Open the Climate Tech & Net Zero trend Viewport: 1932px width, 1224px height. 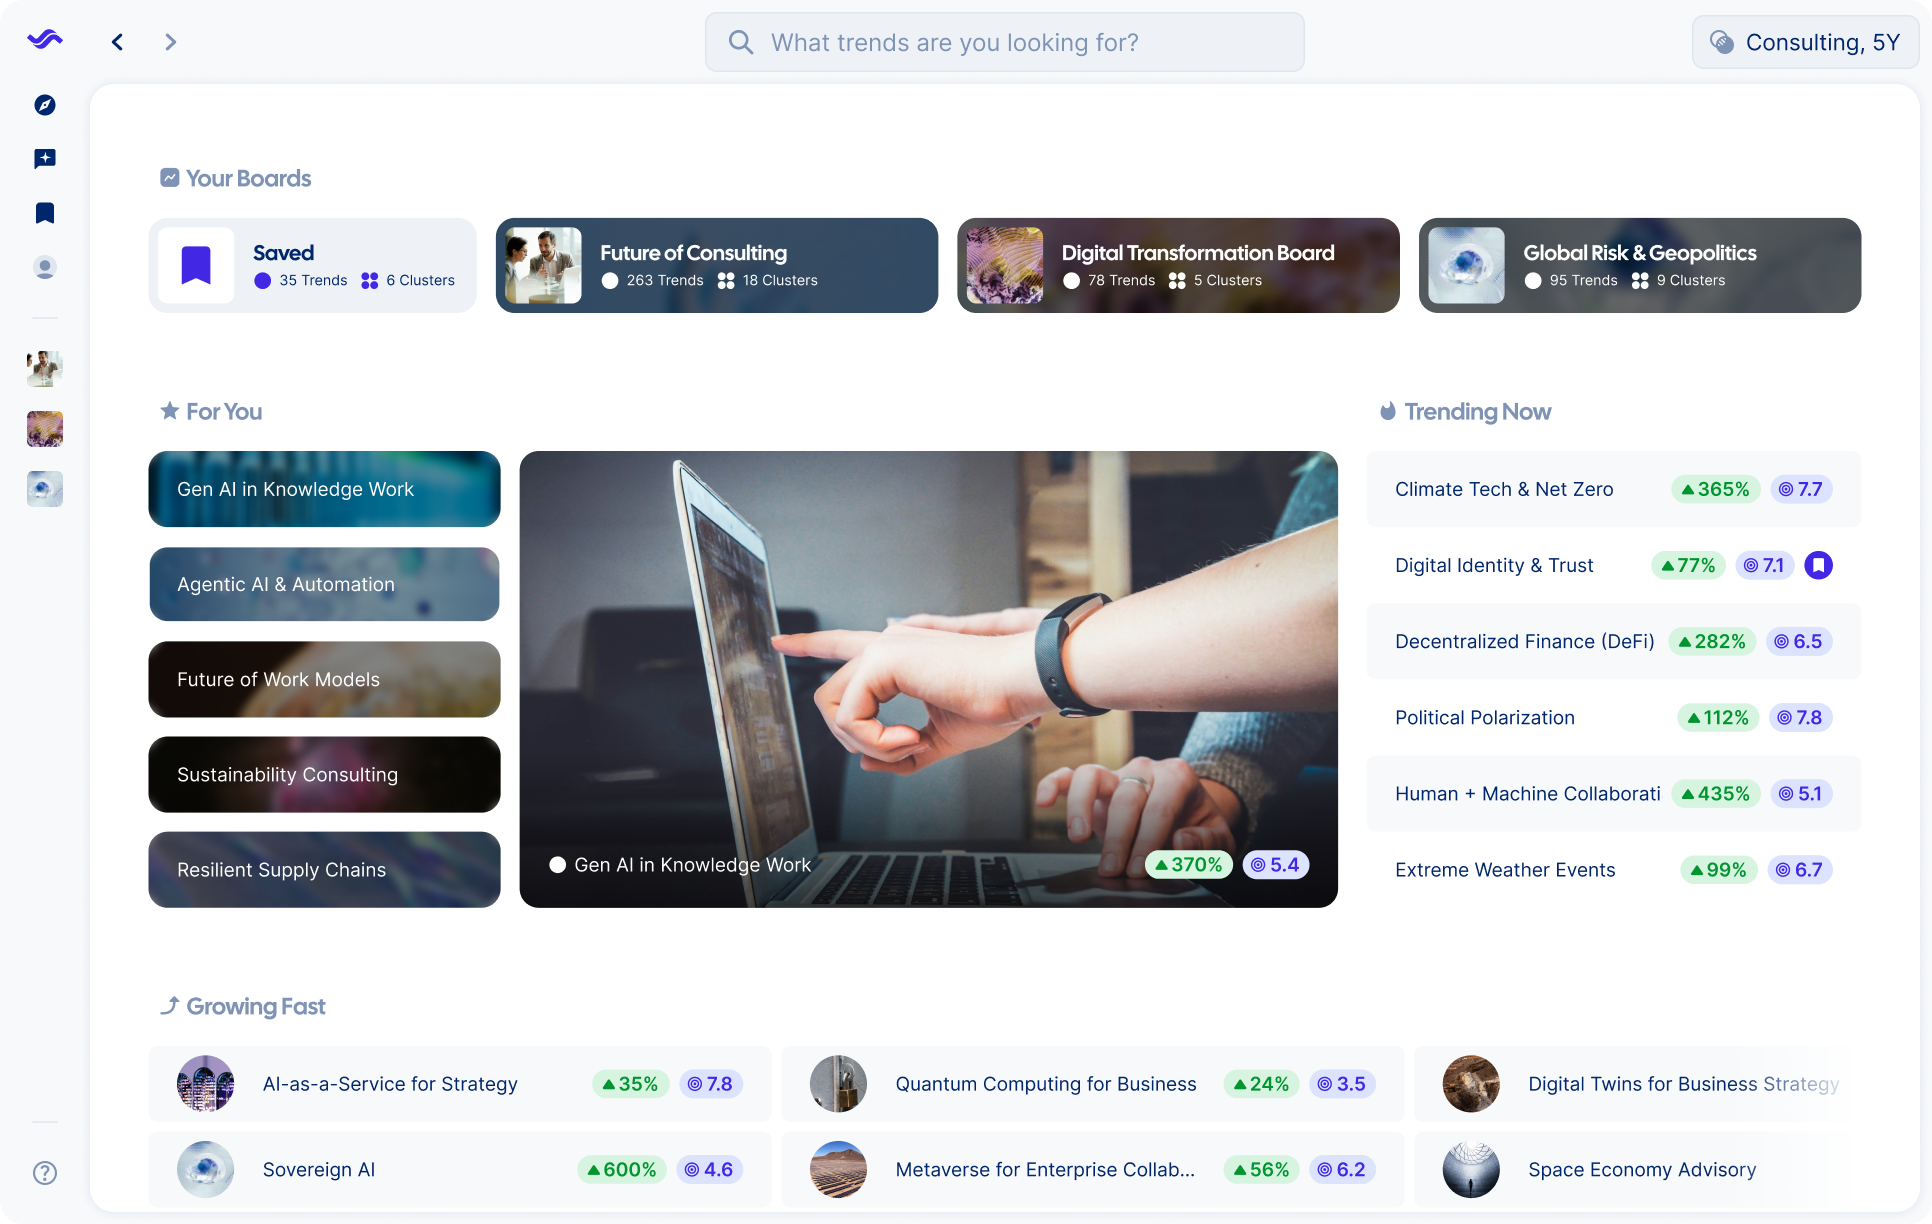pyautogui.click(x=1504, y=489)
